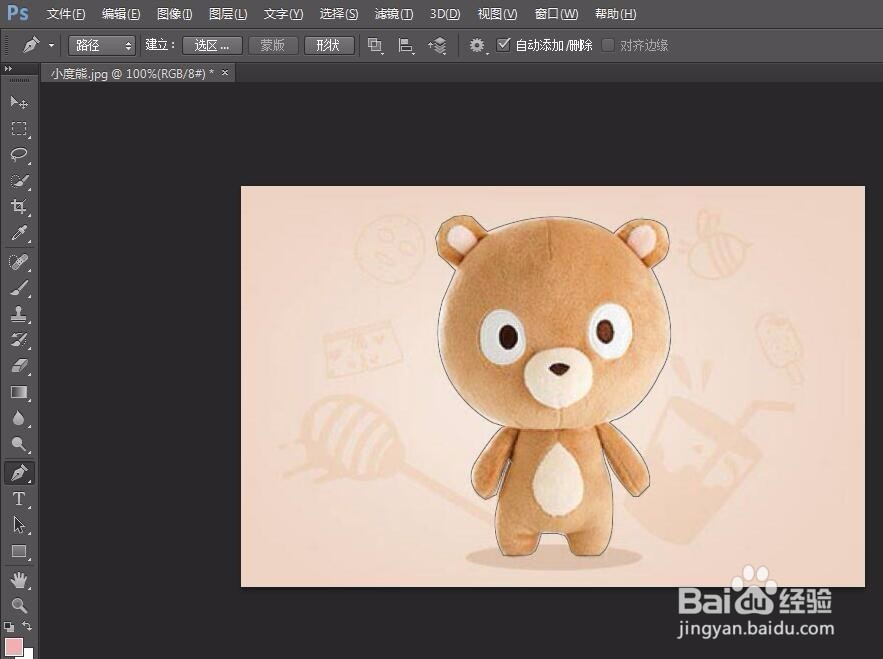883x659 pixels.
Task: Open the 路径 mode dropdown
Action: point(102,45)
